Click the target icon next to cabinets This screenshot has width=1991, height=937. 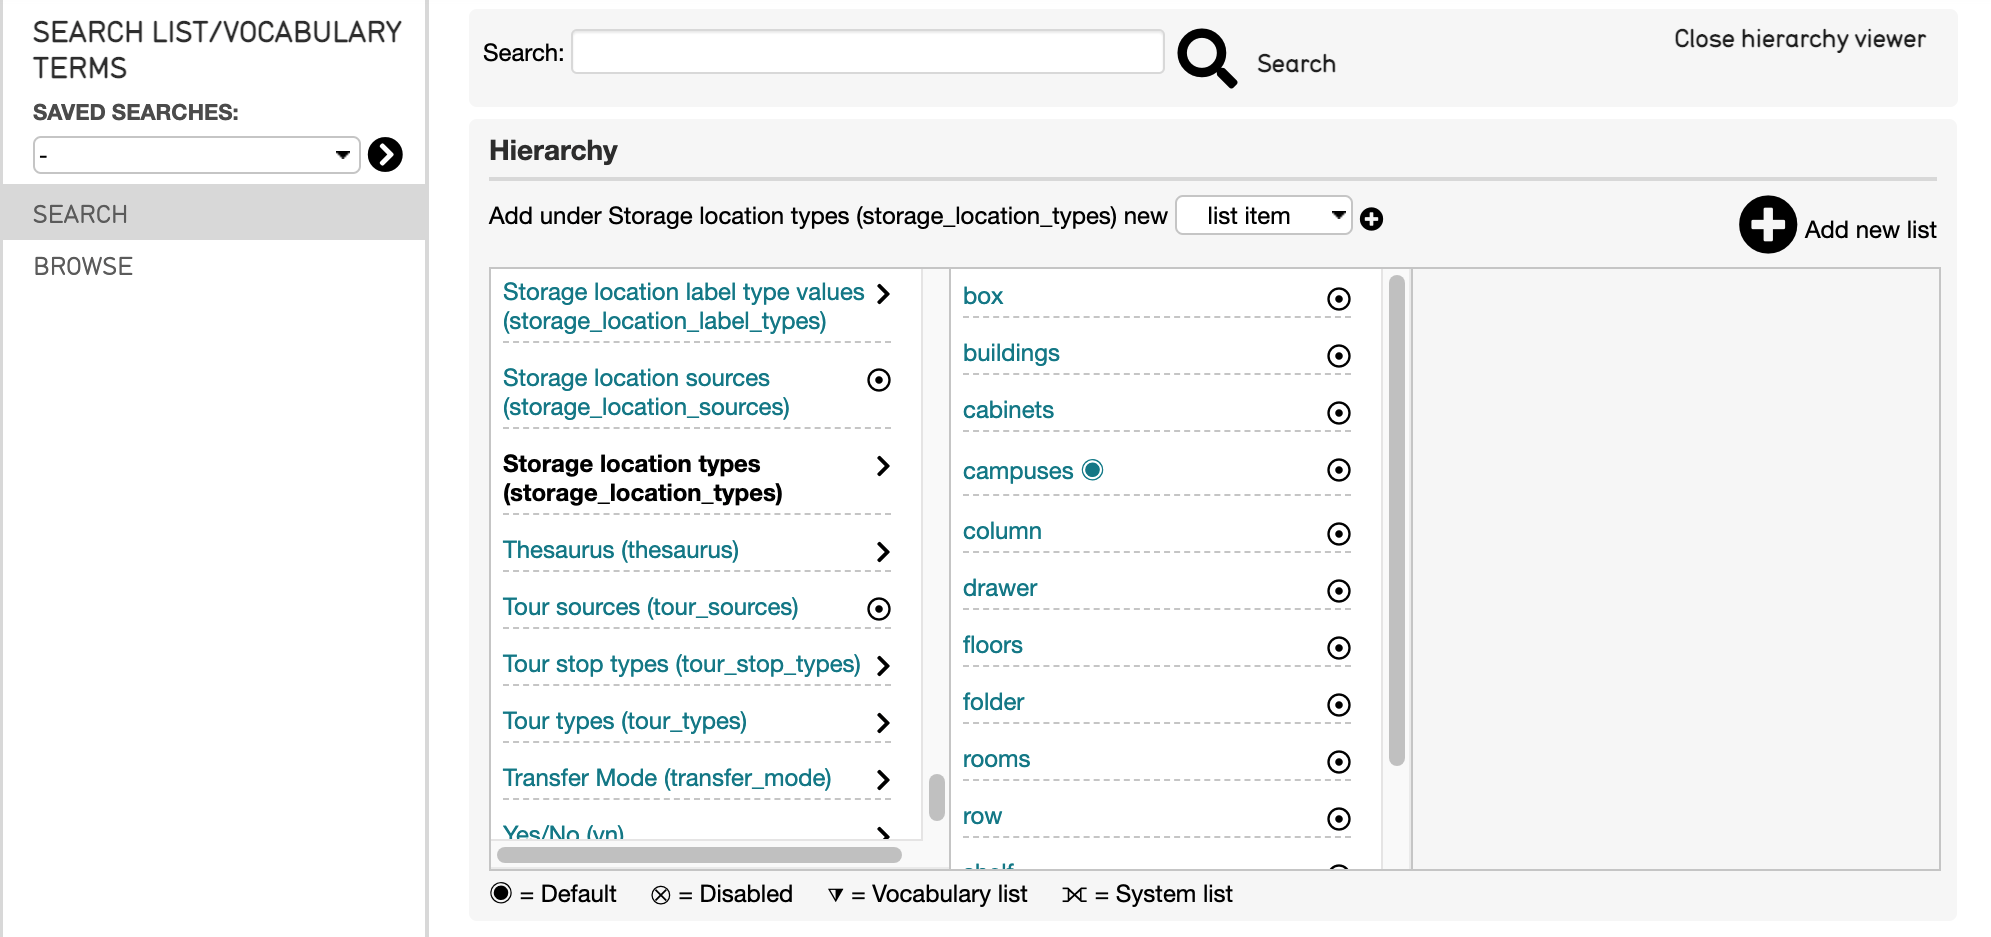coord(1338,413)
